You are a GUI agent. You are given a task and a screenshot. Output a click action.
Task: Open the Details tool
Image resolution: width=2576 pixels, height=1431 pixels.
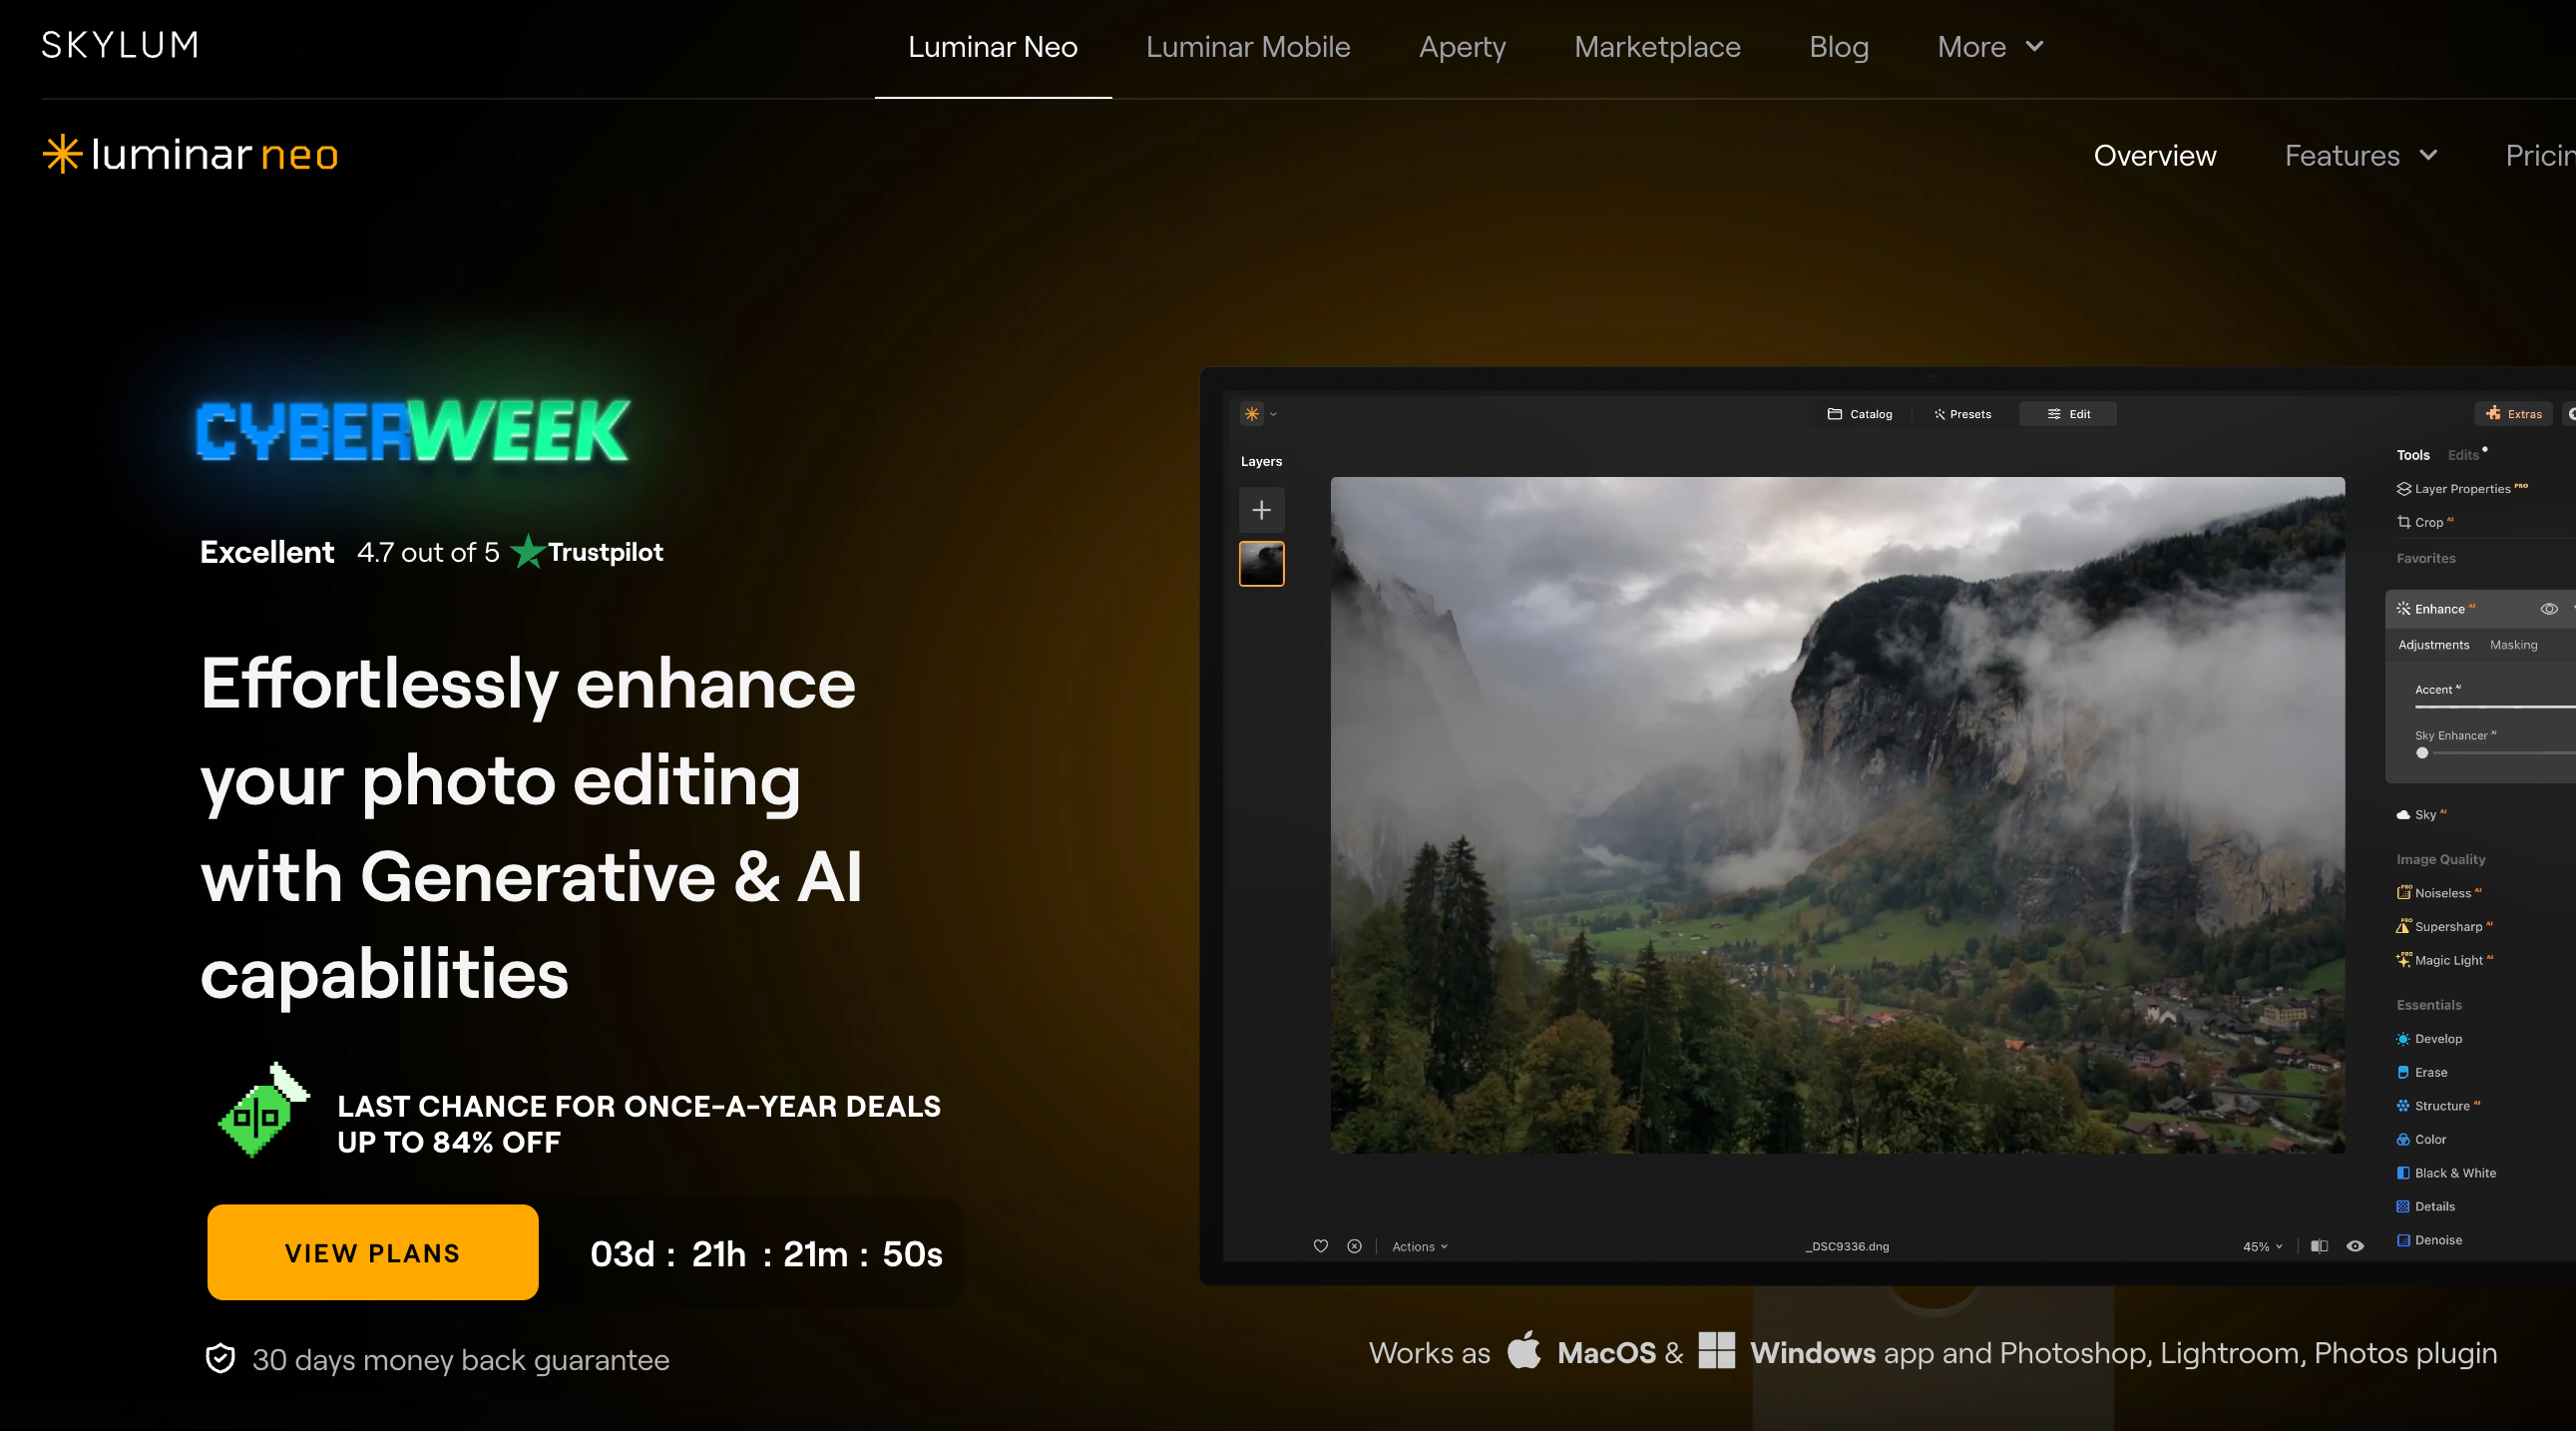point(2425,1206)
